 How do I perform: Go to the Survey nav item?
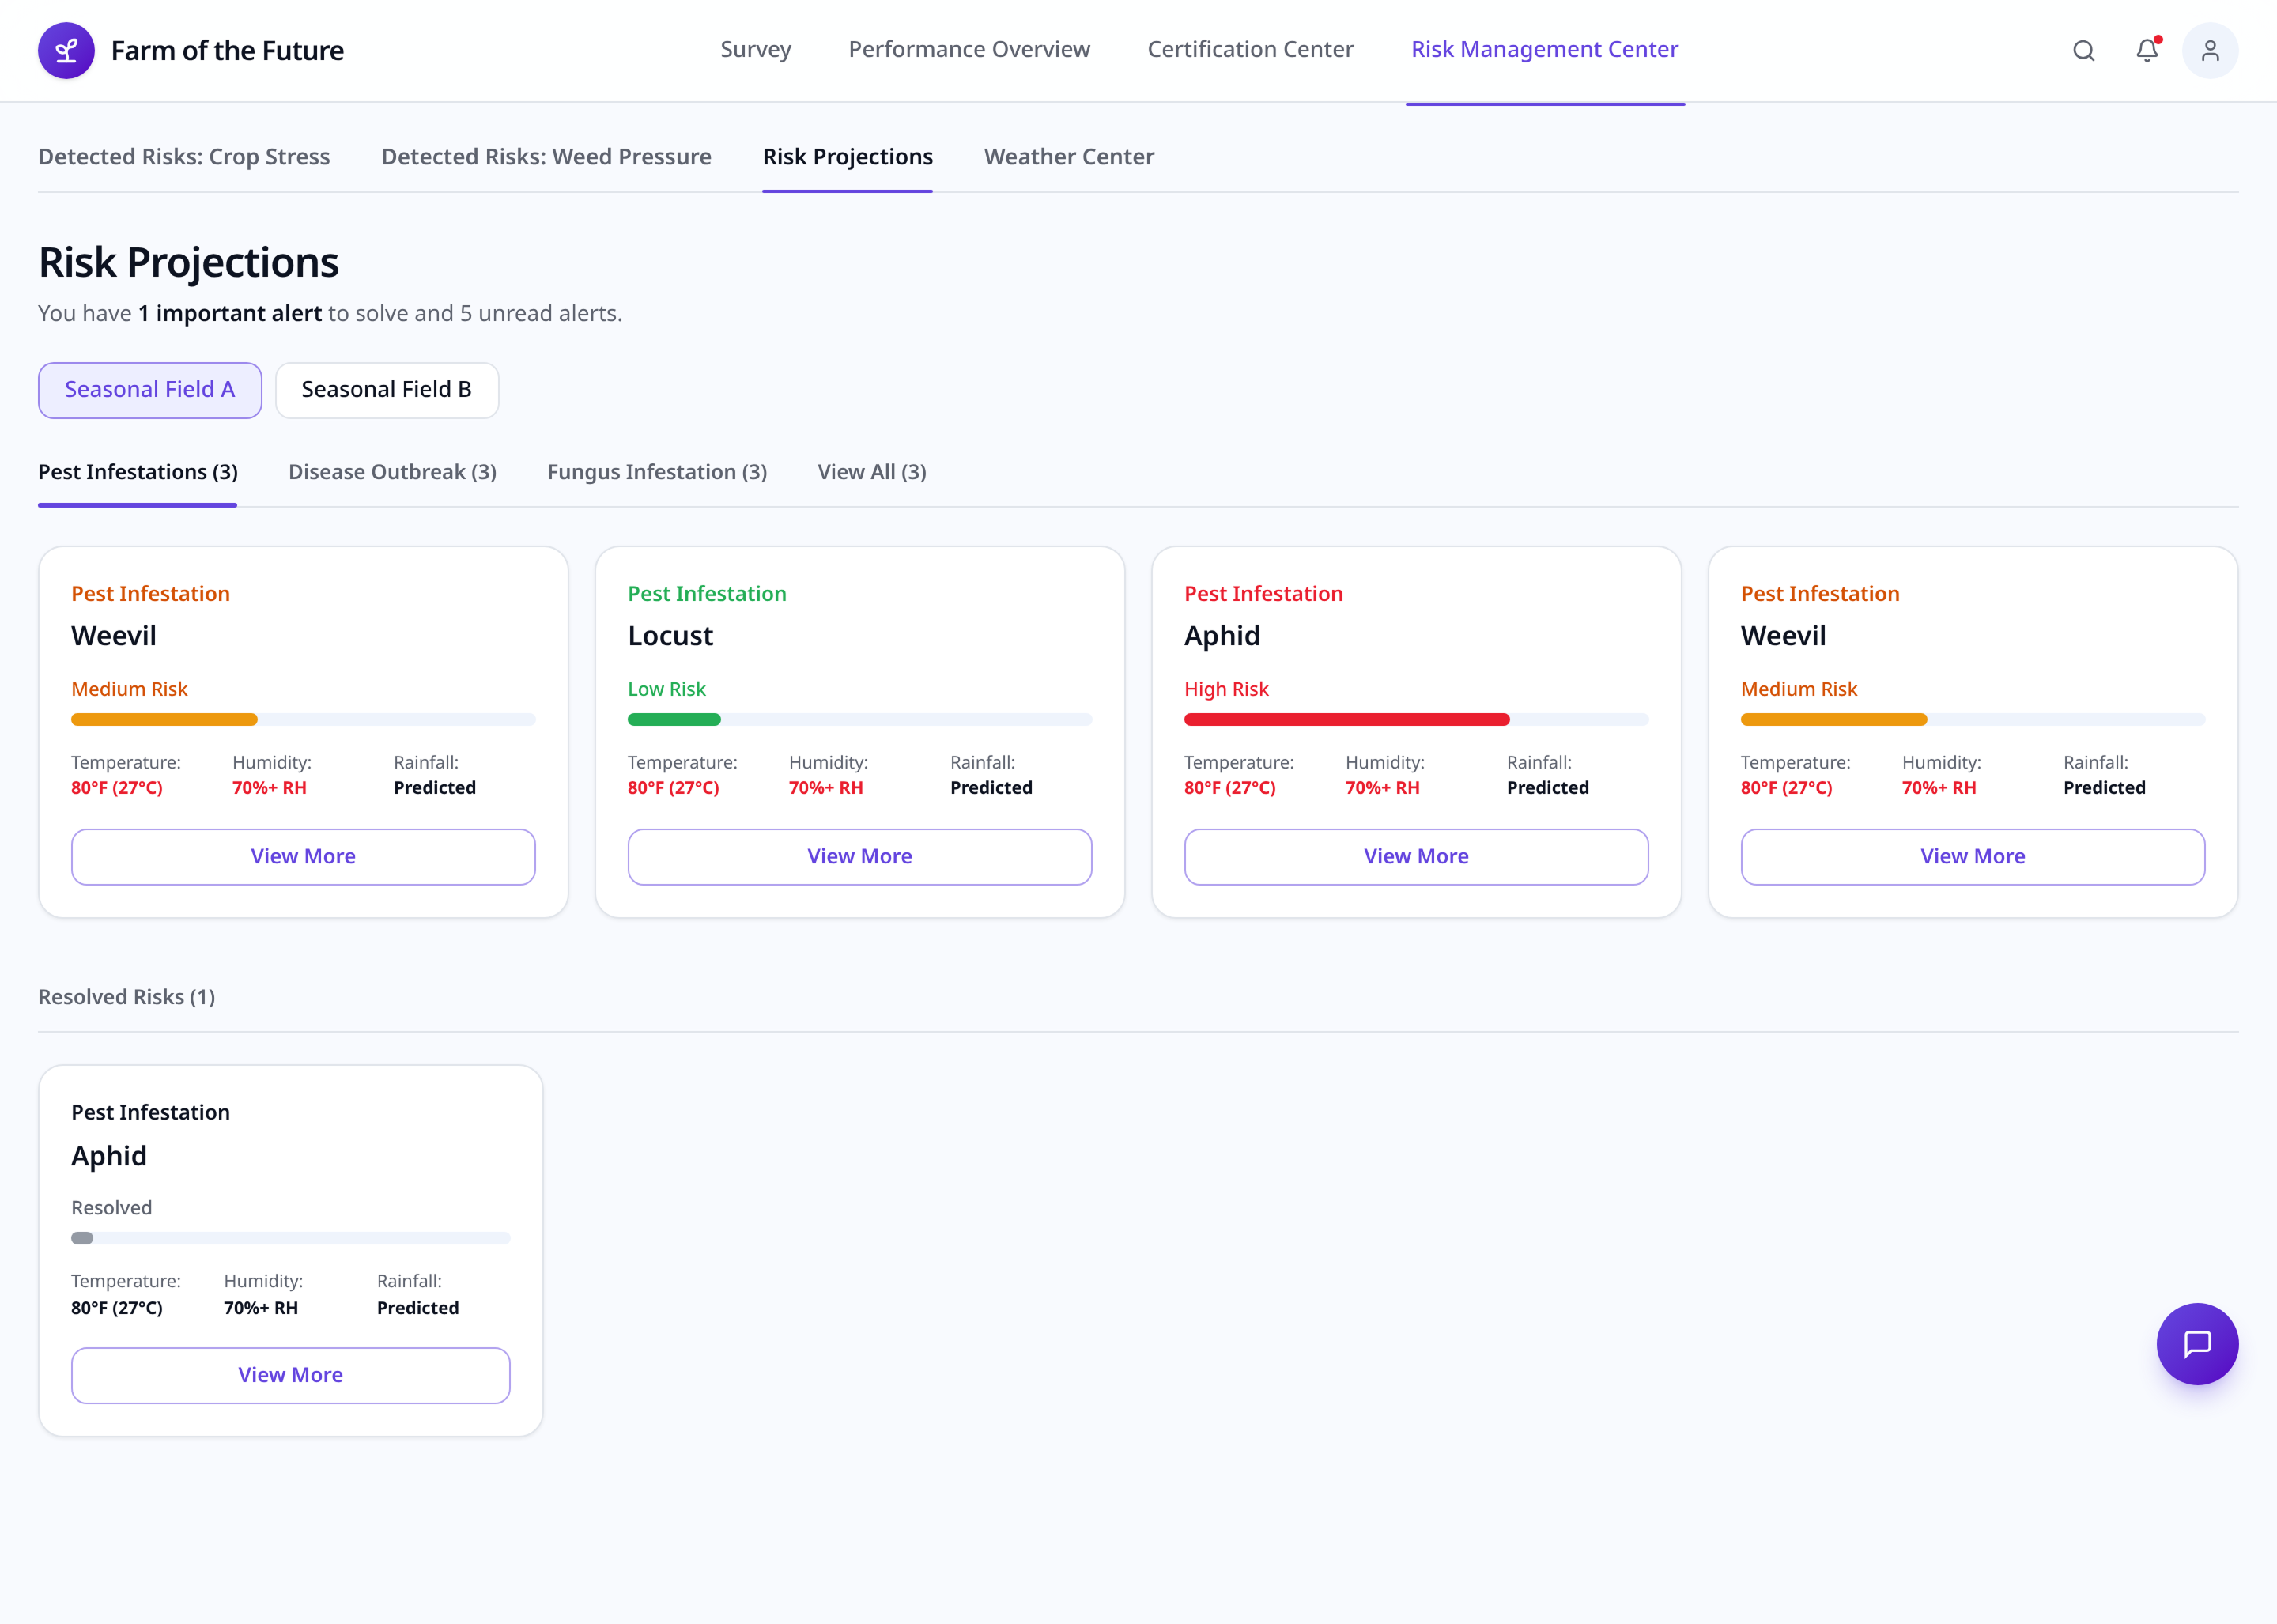coord(756,49)
